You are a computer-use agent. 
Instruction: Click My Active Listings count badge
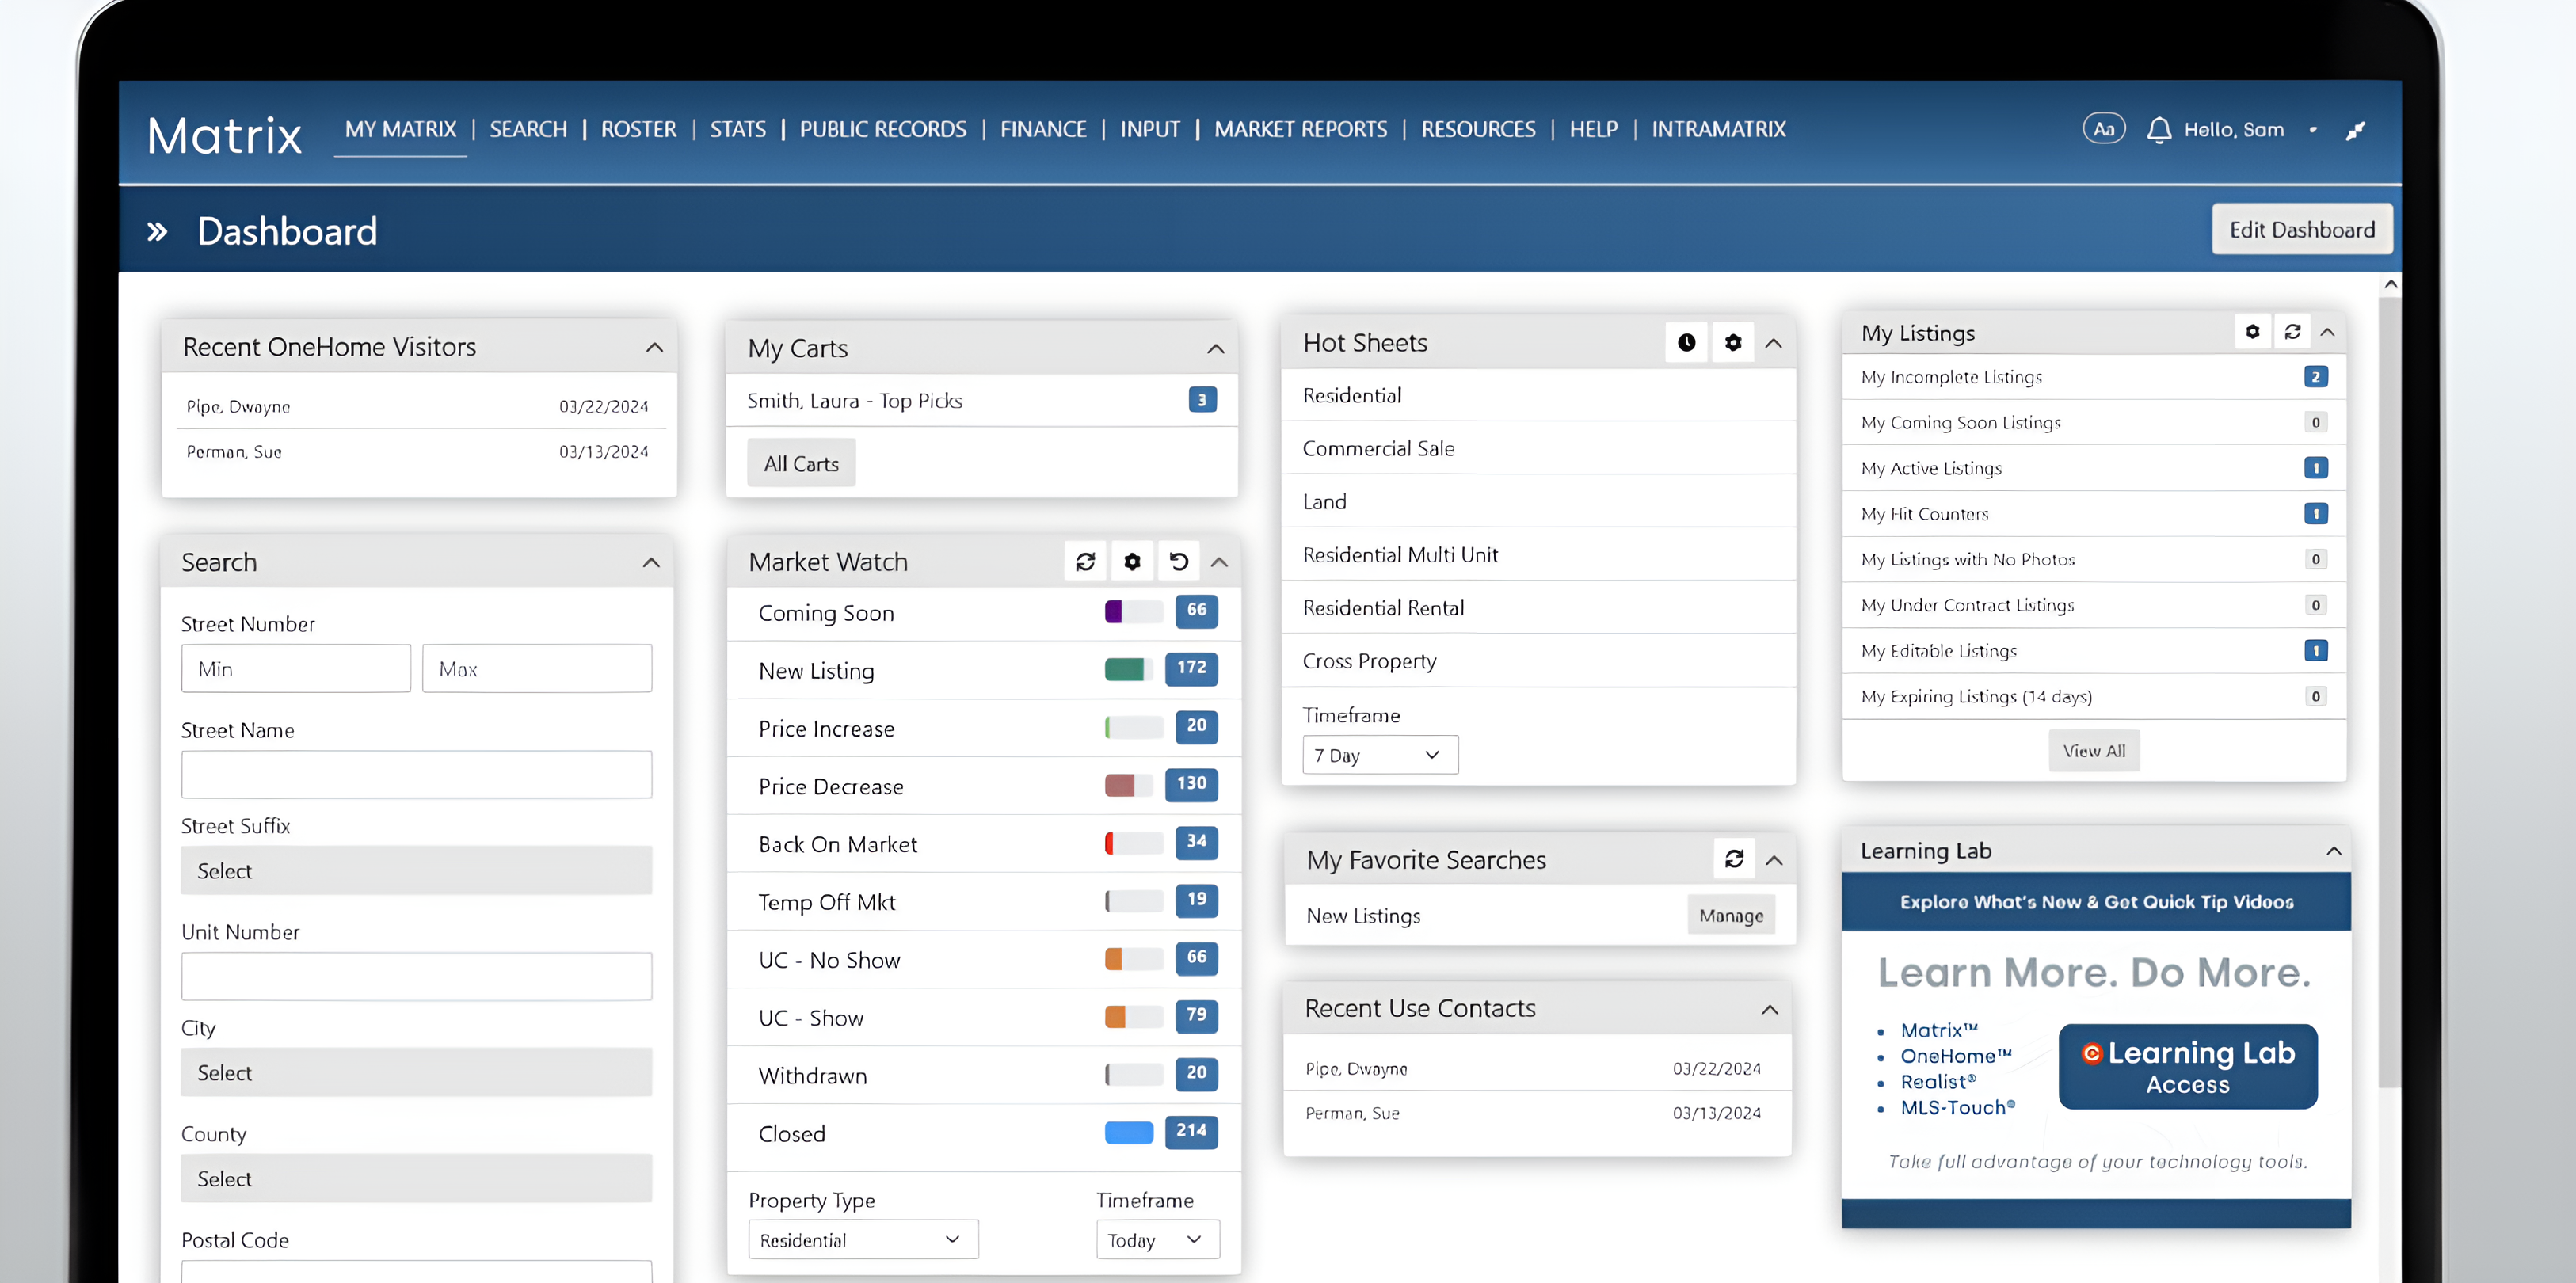2315,468
